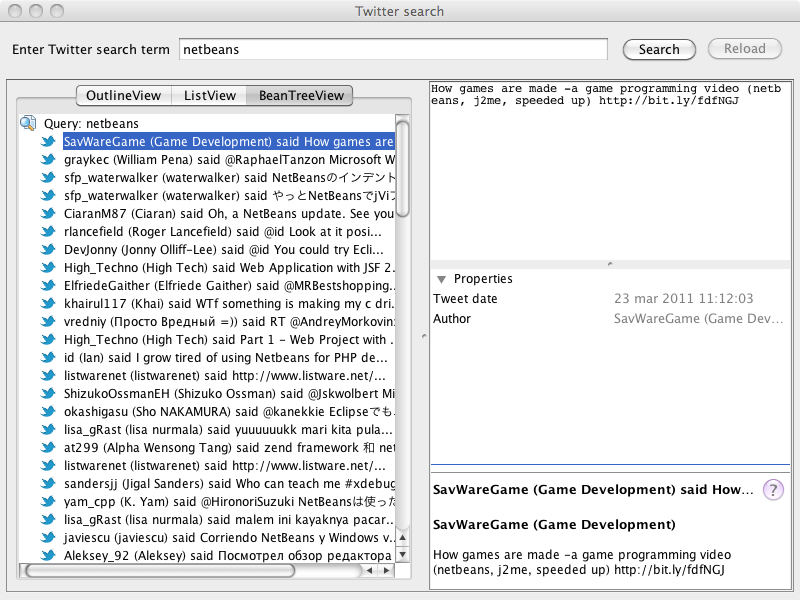Image resolution: width=800 pixels, height=600 pixels.
Task: Click the bird icon beside at299 tweet
Action: coord(48,447)
